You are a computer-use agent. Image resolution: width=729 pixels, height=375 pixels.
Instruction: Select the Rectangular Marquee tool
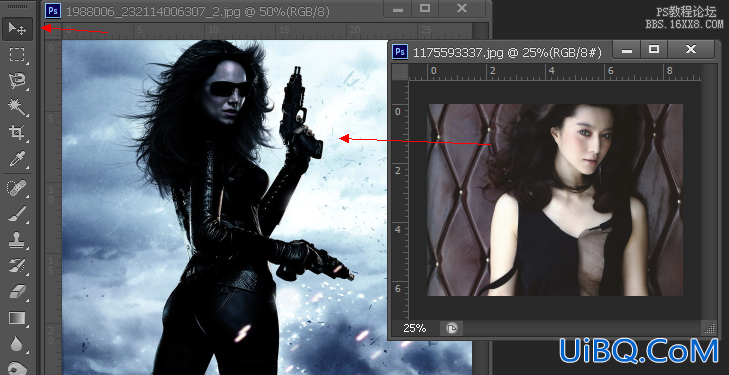(17, 55)
